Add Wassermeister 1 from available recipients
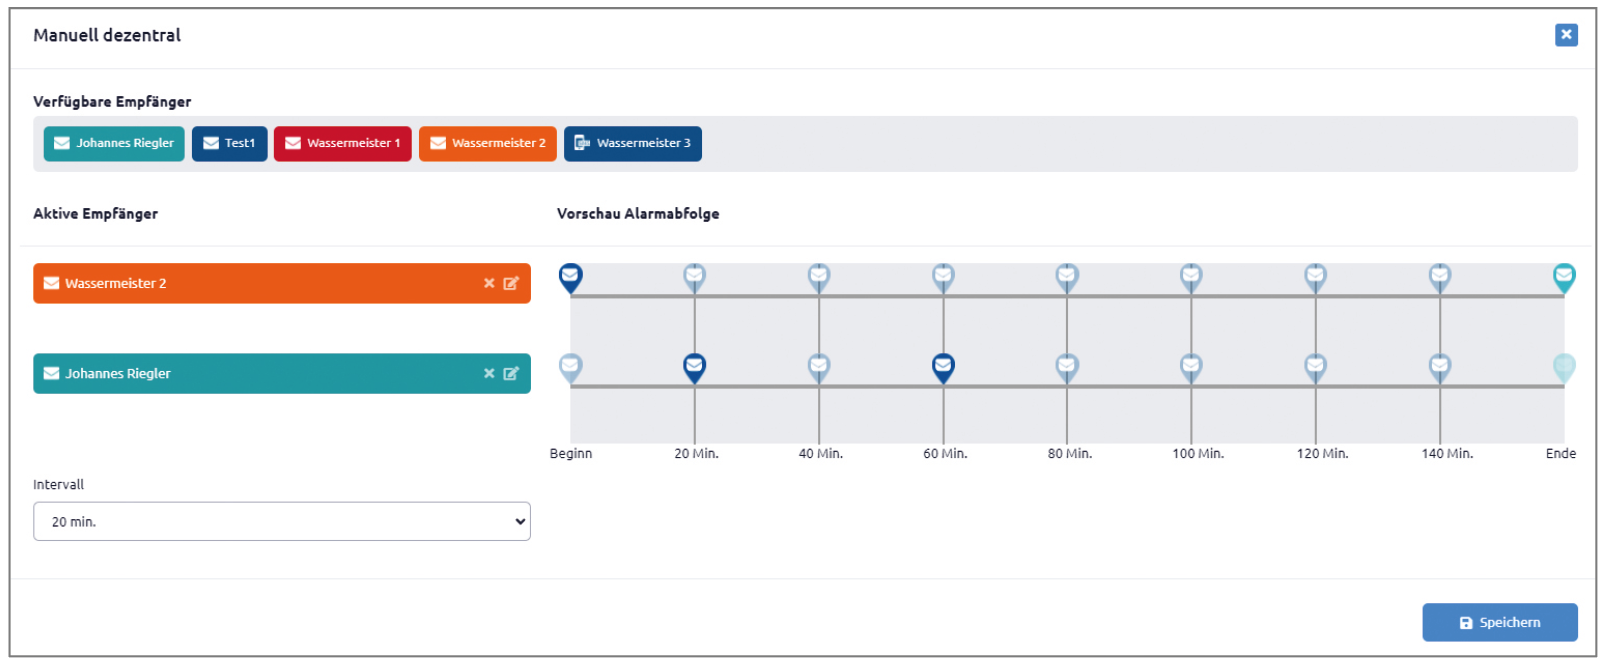The image size is (1610, 670). pyautogui.click(x=343, y=143)
